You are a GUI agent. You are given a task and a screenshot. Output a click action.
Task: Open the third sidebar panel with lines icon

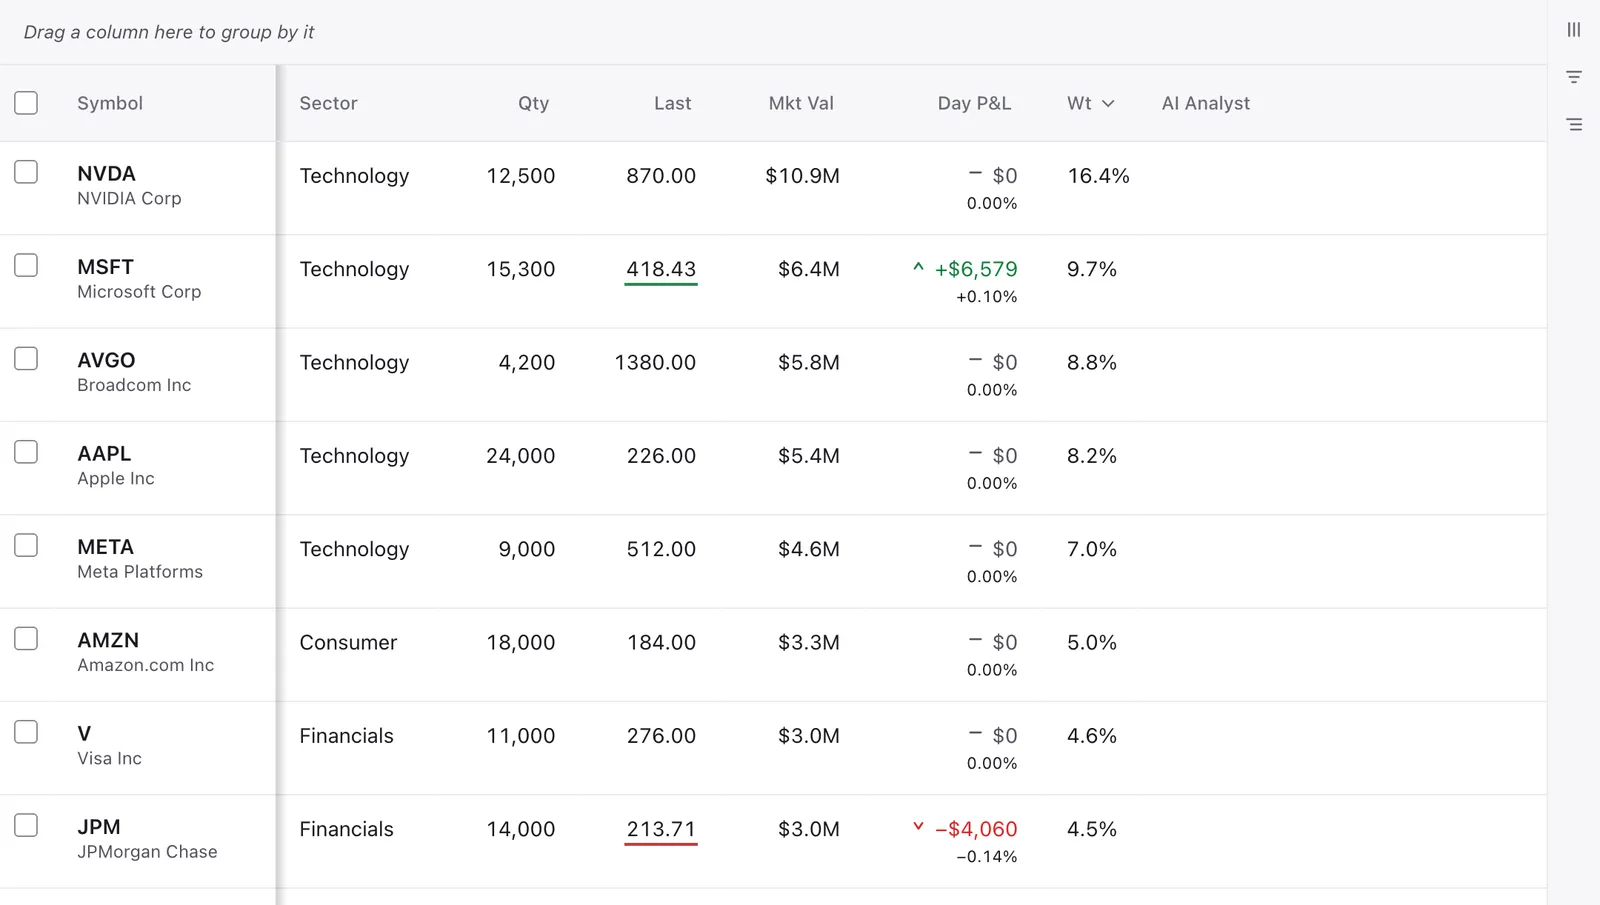[1574, 125]
